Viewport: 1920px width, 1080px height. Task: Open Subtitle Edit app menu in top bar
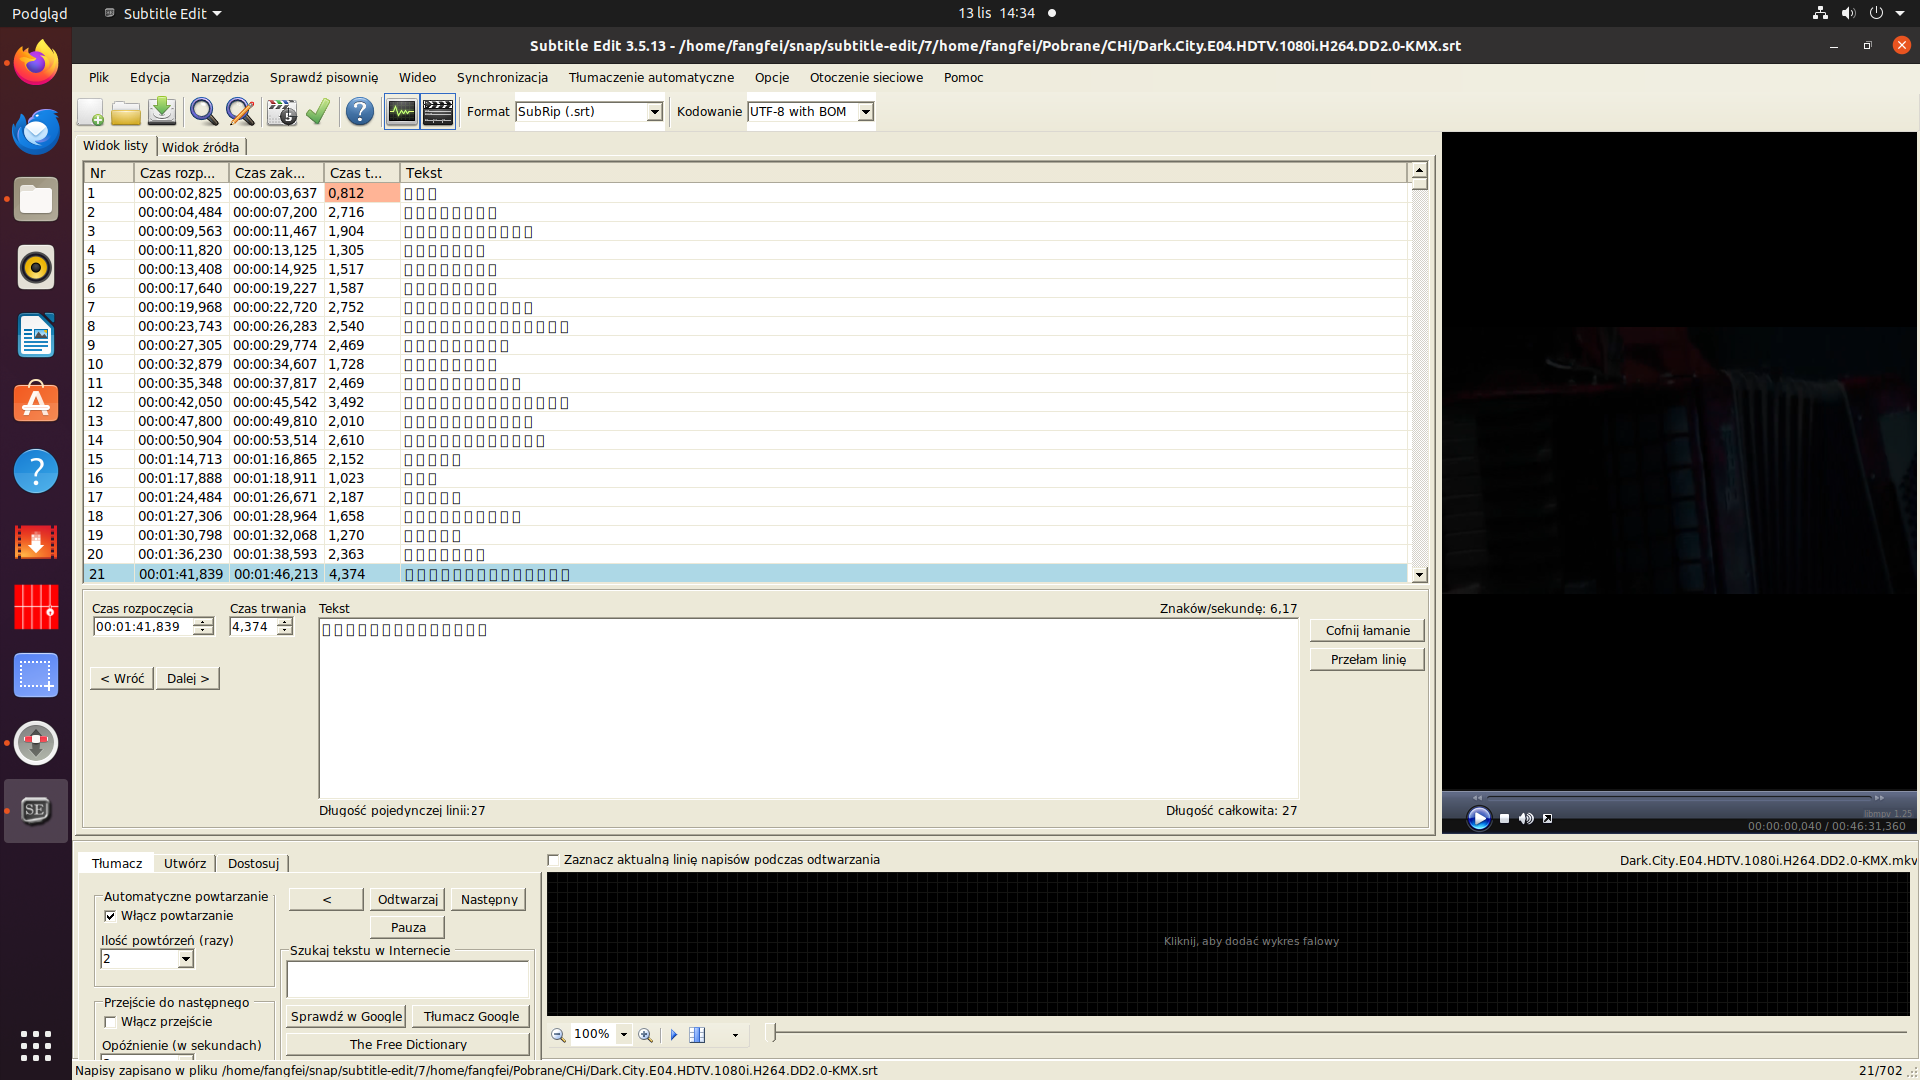[163, 13]
